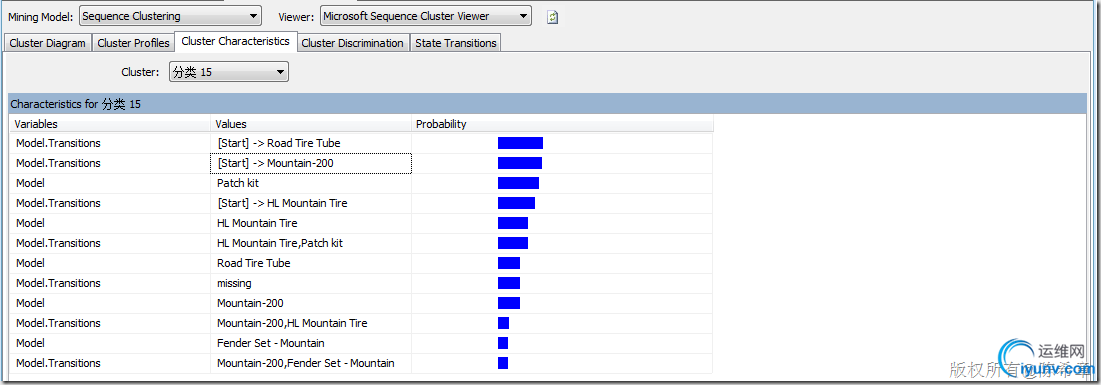This screenshot has width=1101, height=385.
Task: Go to the State Transitions tab
Action: pyautogui.click(x=456, y=43)
